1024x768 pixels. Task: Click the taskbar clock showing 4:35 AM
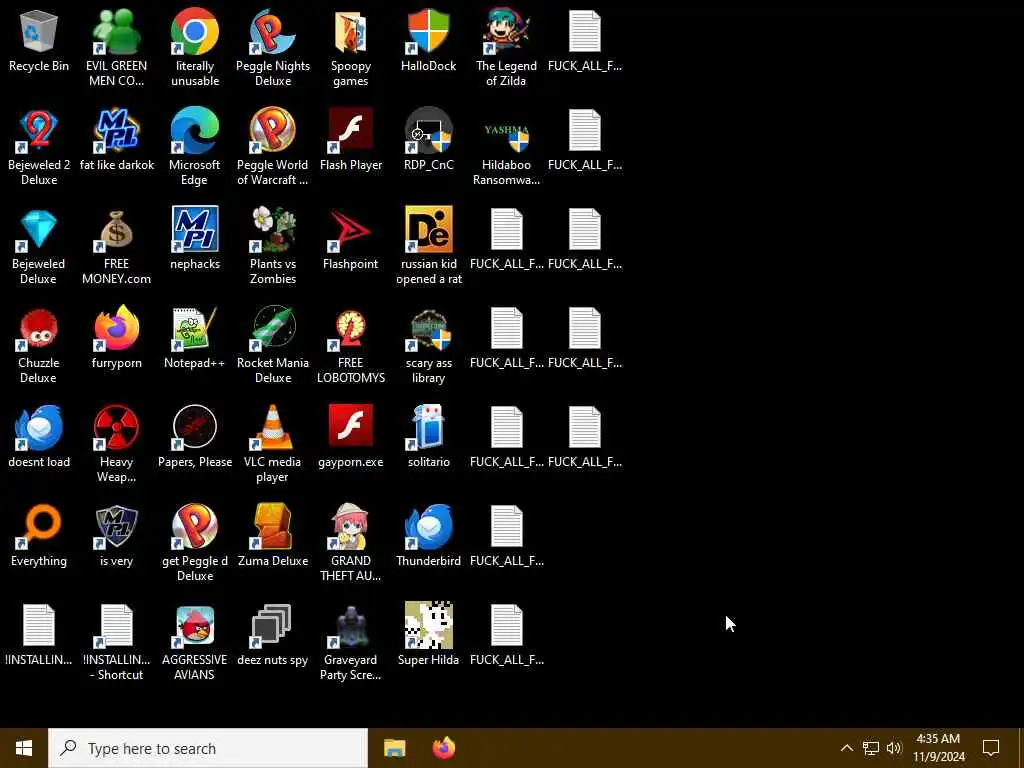point(938,748)
